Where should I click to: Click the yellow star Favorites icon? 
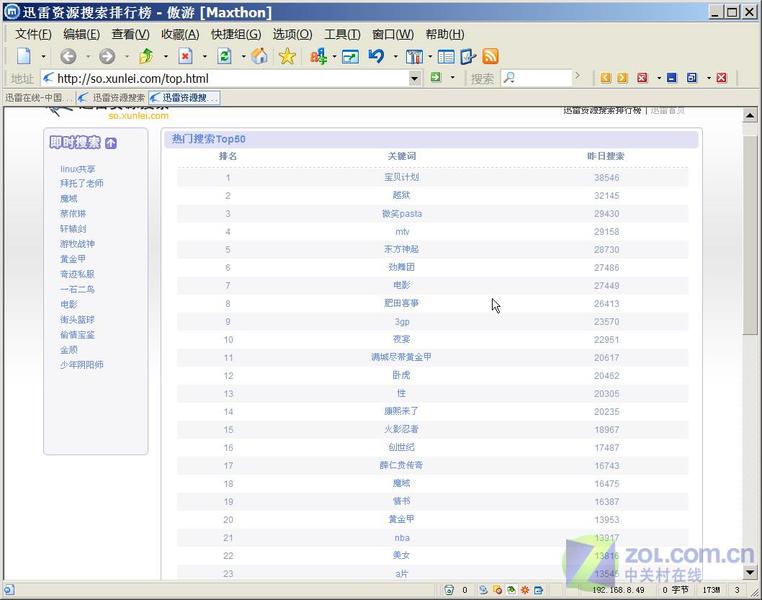(287, 56)
